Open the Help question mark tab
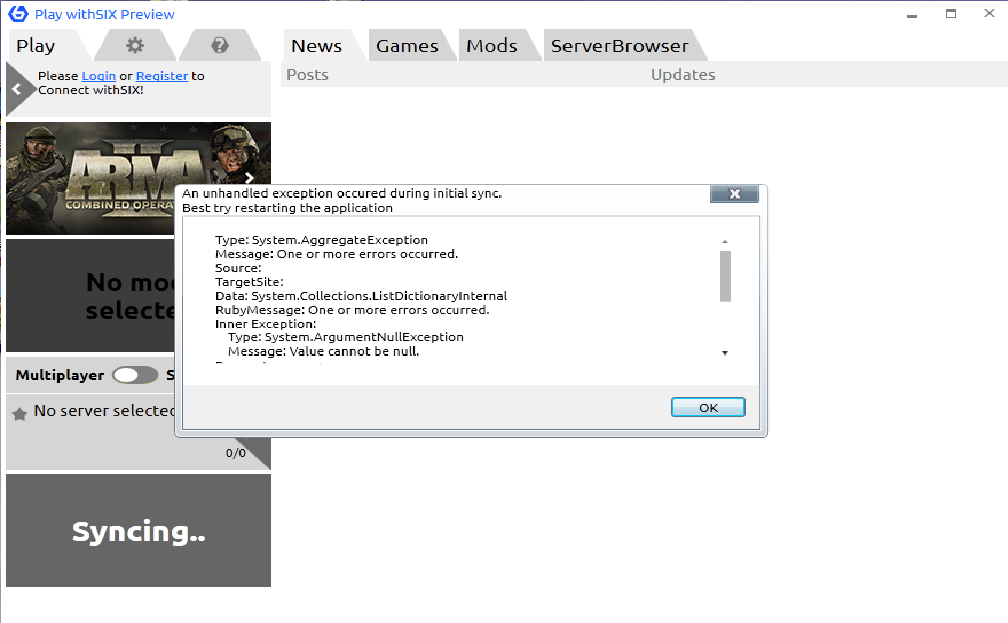 tap(220, 46)
